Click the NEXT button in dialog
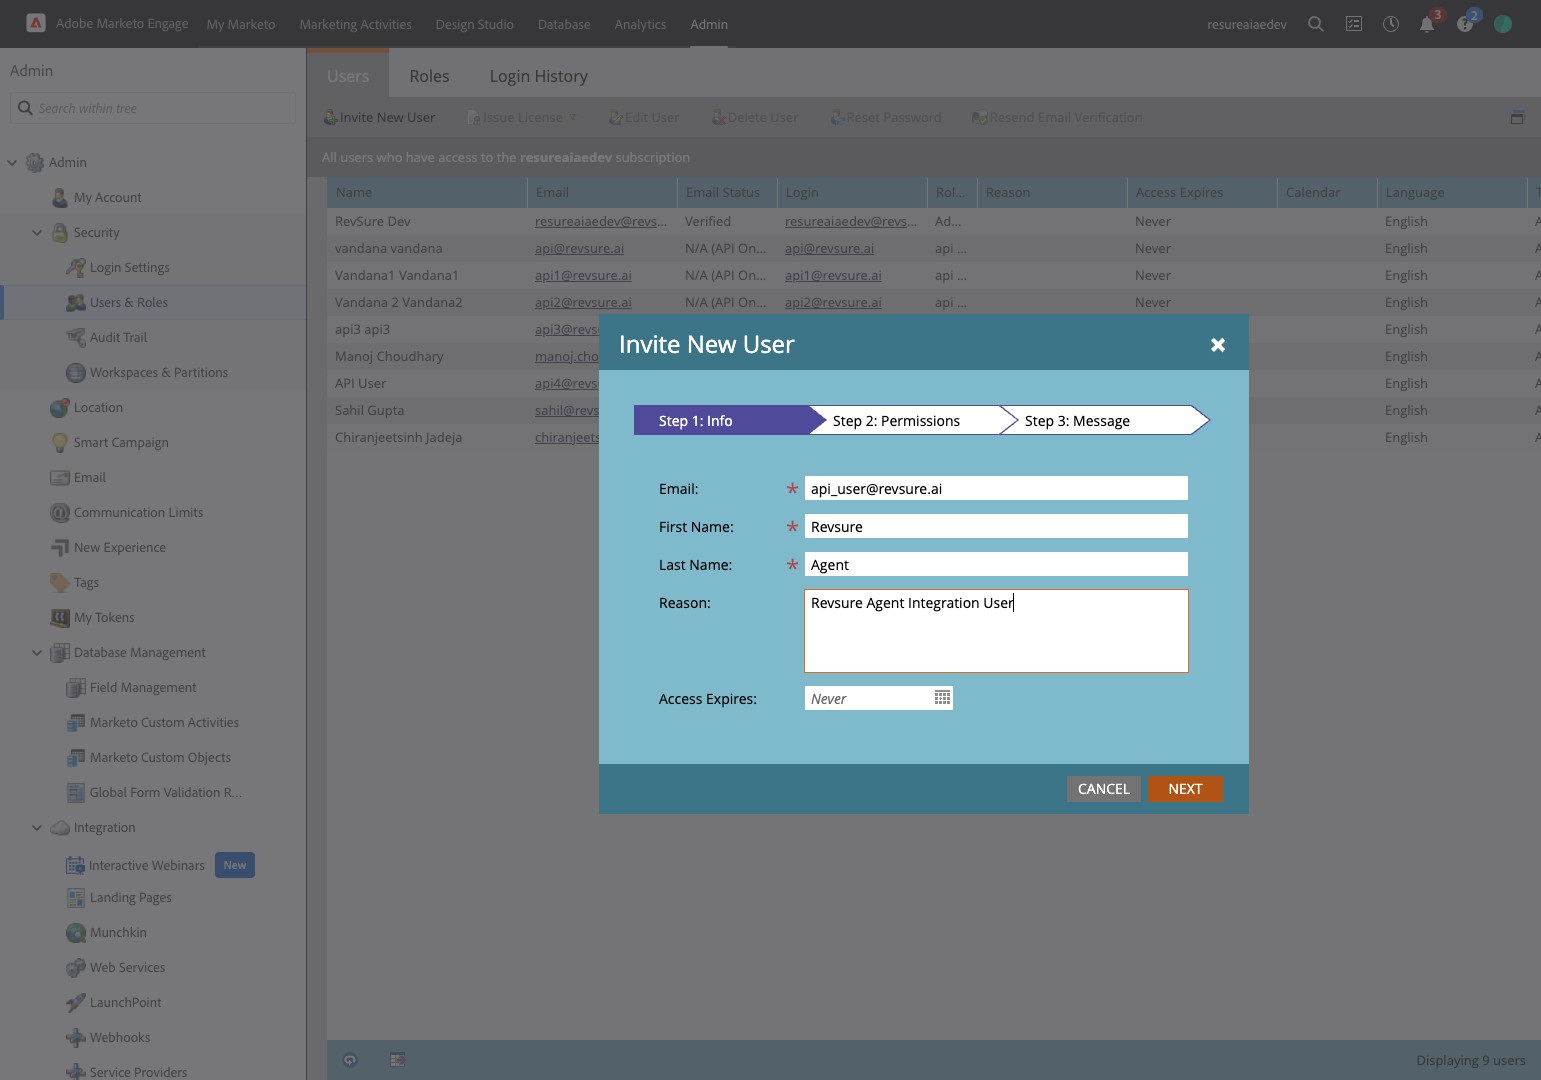The width and height of the screenshot is (1541, 1080). pyautogui.click(x=1185, y=789)
